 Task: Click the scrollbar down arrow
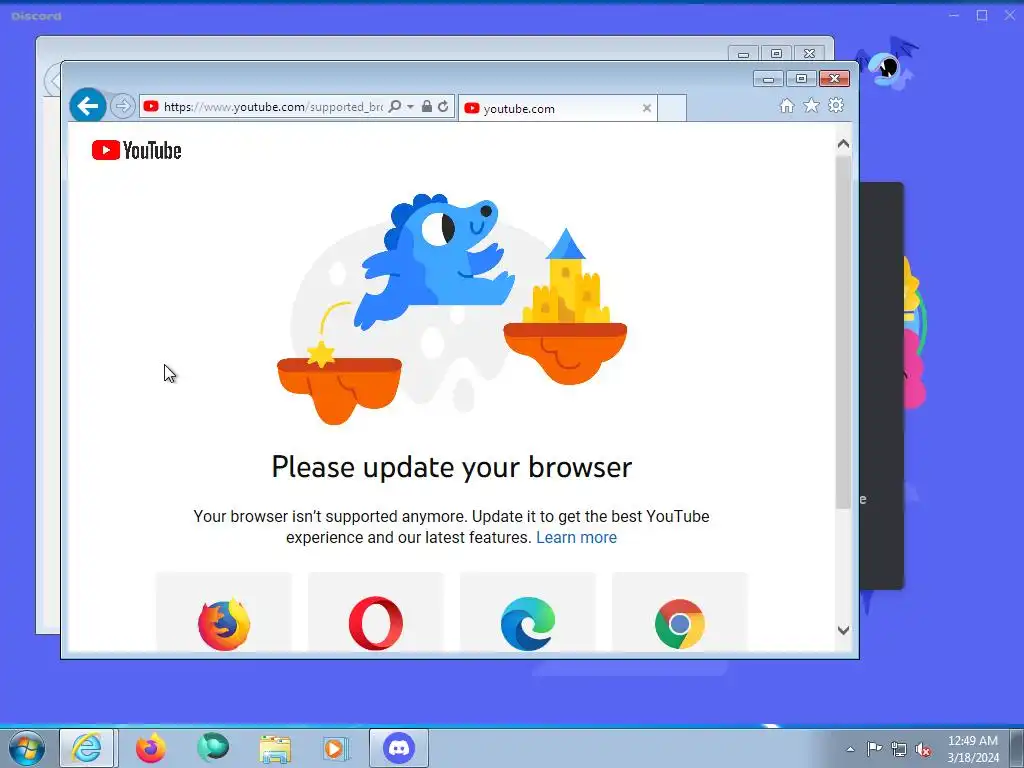click(x=843, y=630)
